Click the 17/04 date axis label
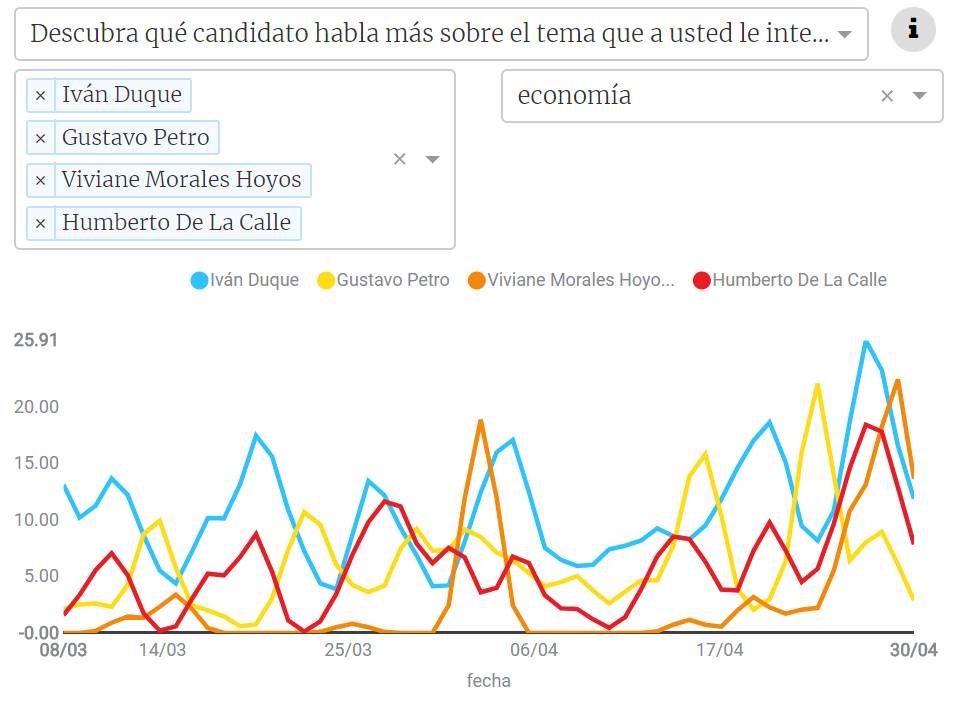Image resolution: width=962 pixels, height=705 pixels. tap(720, 651)
